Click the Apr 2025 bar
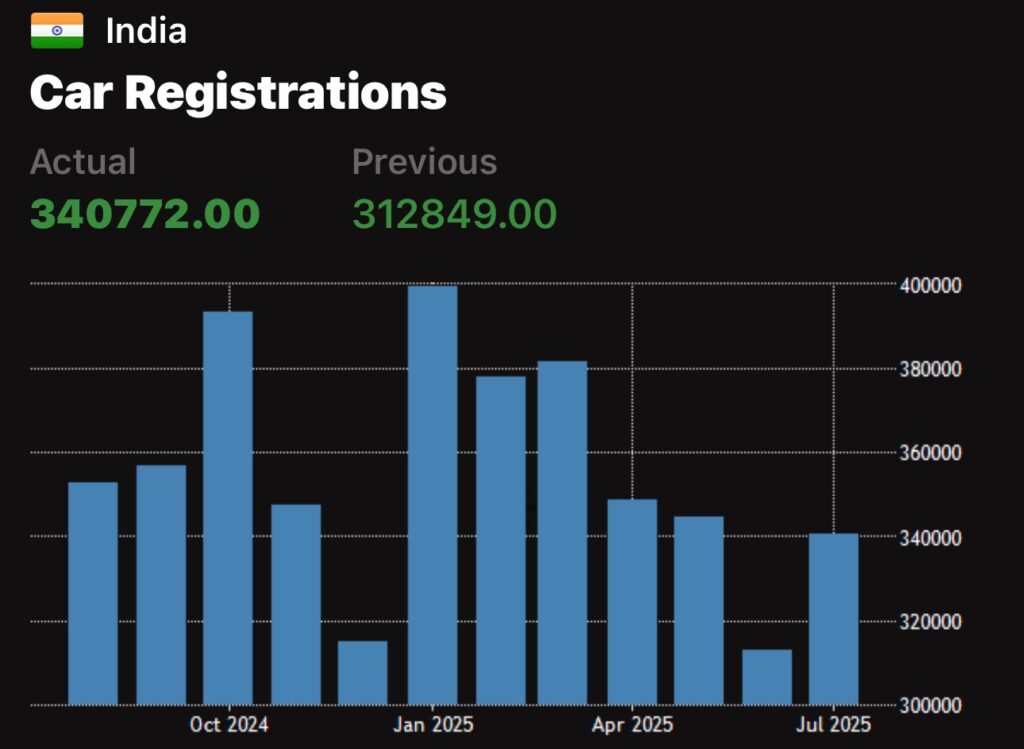Viewport: 1024px width, 749px height. [x=632, y=602]
